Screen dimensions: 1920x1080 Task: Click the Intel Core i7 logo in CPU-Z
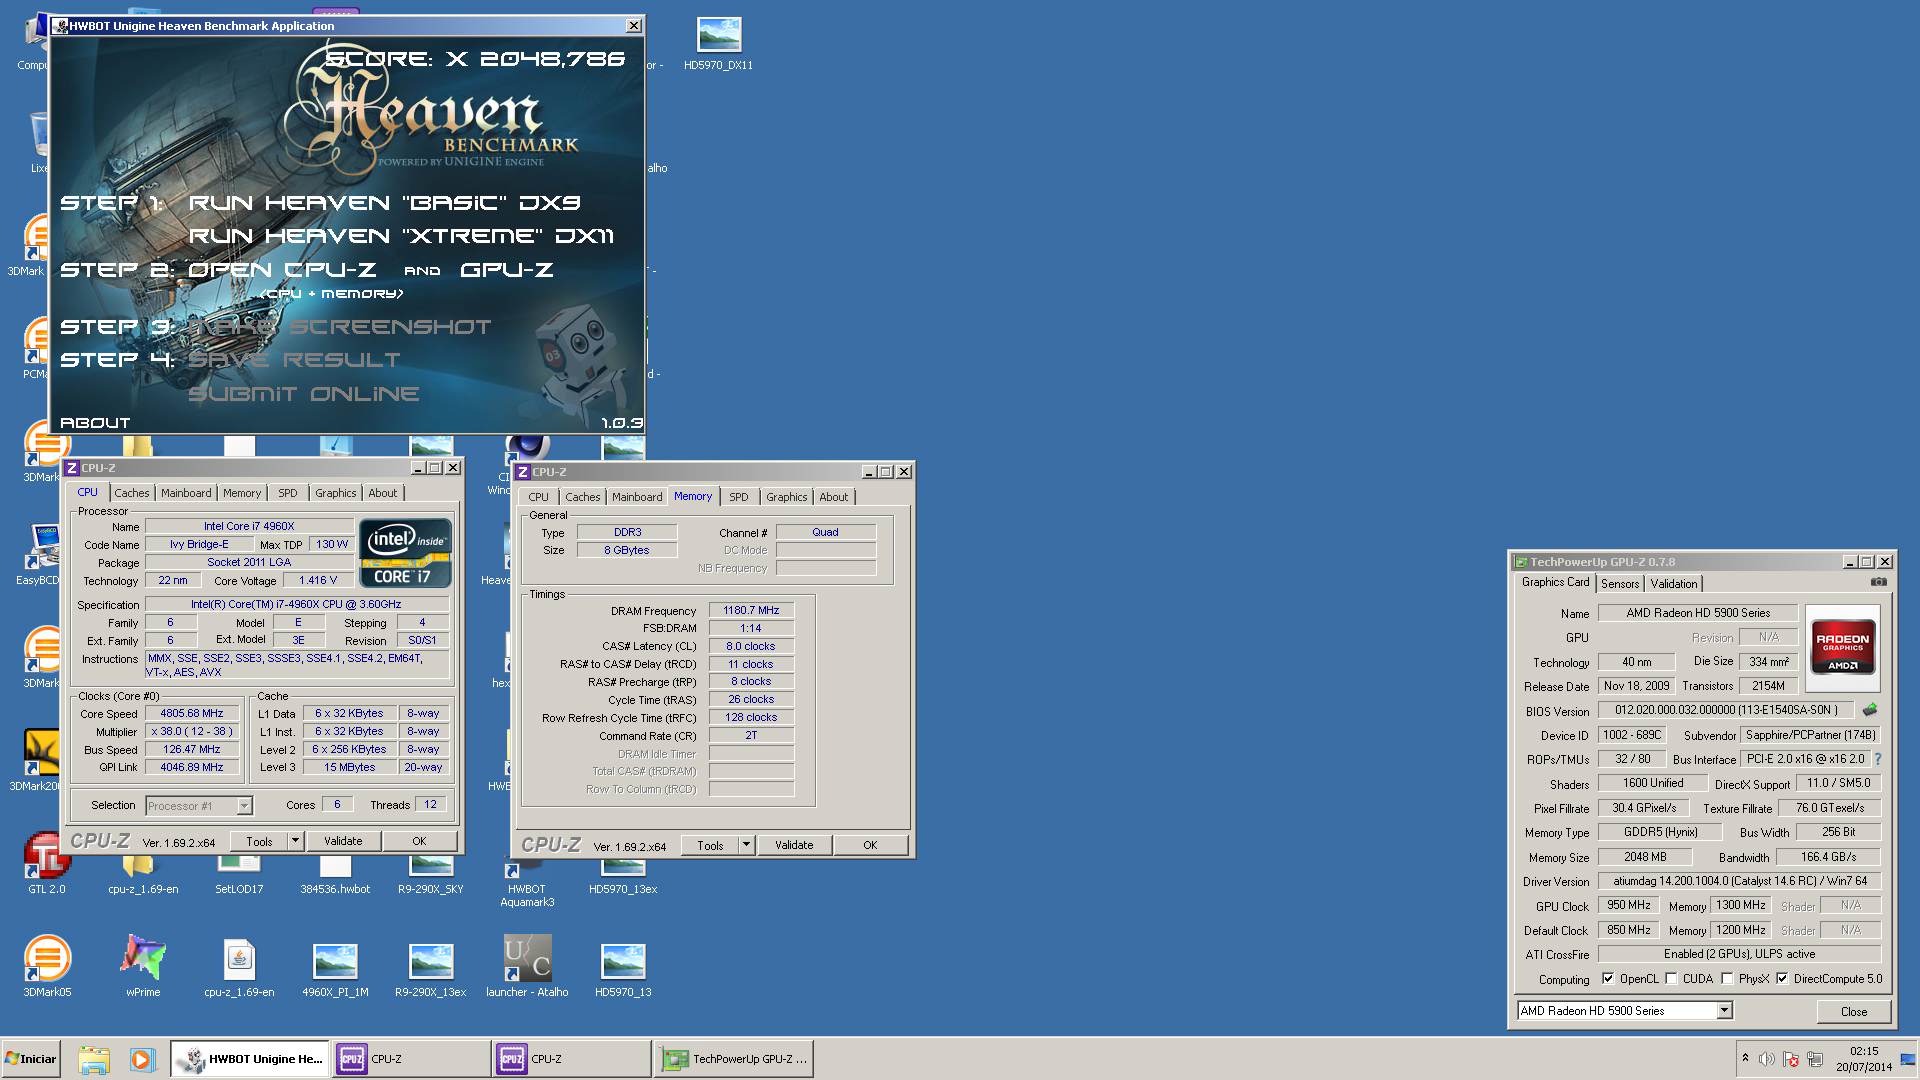[405, 553]
